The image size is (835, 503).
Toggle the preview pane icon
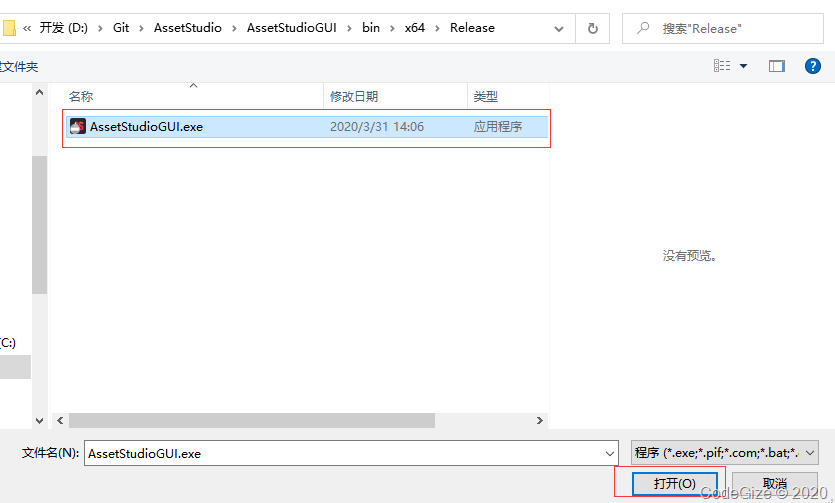[776, 66]
